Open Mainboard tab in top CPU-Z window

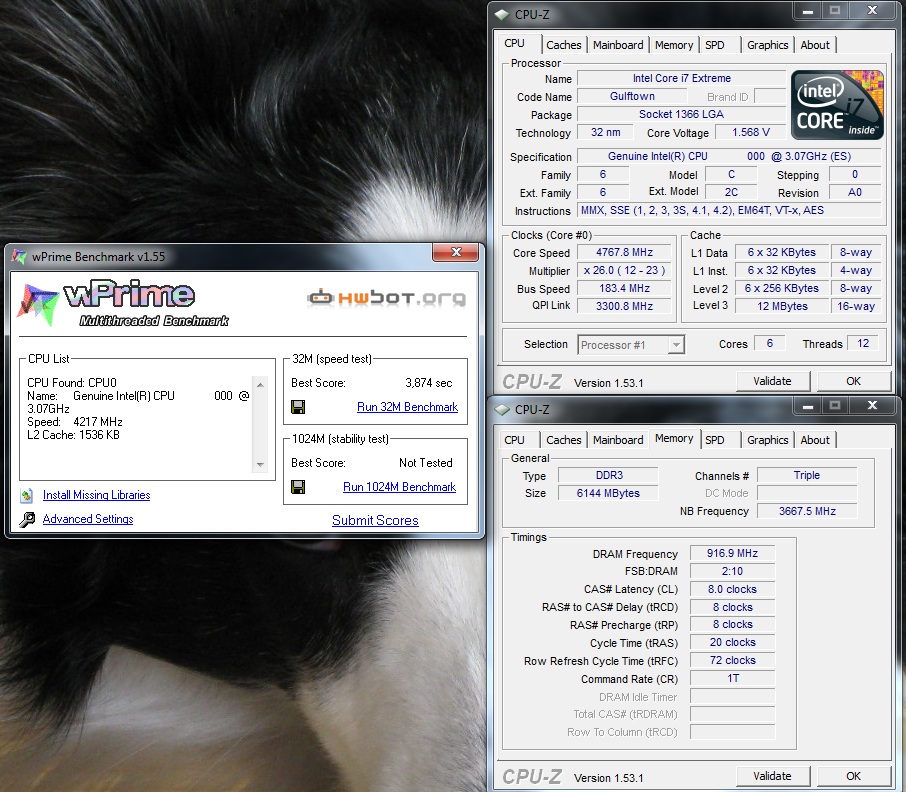(618, 45)
